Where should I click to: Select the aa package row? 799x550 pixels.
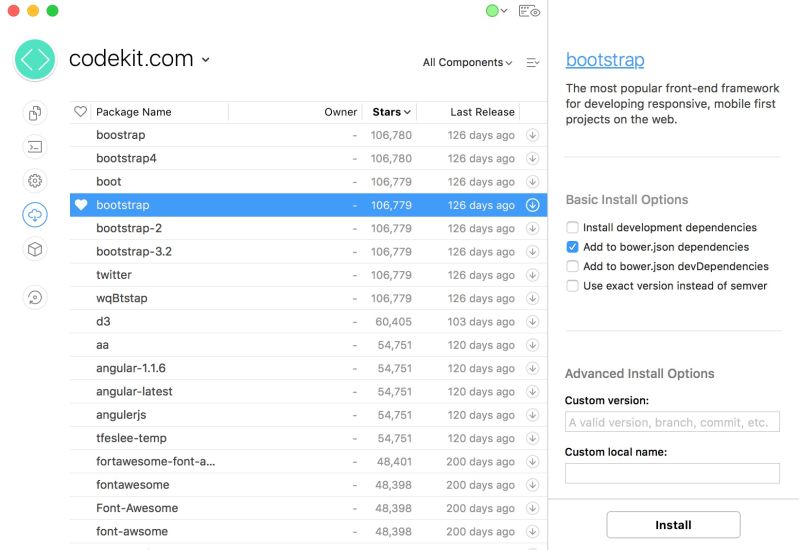(x=308, y=345)
